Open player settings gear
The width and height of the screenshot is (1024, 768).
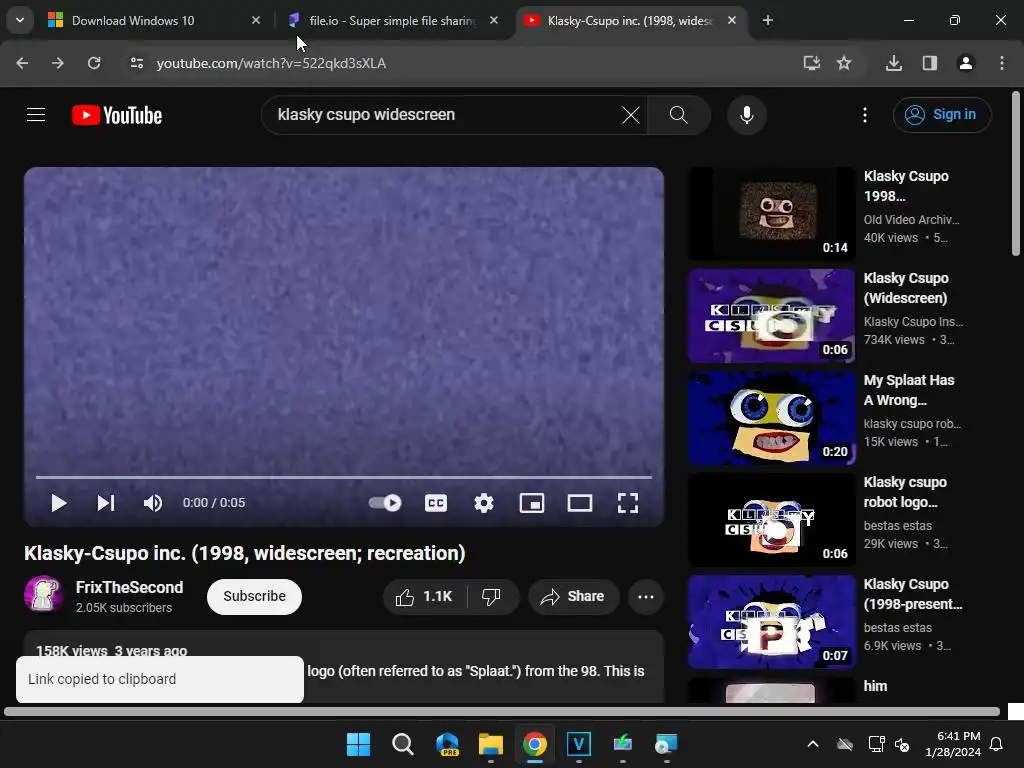[484, 503]
